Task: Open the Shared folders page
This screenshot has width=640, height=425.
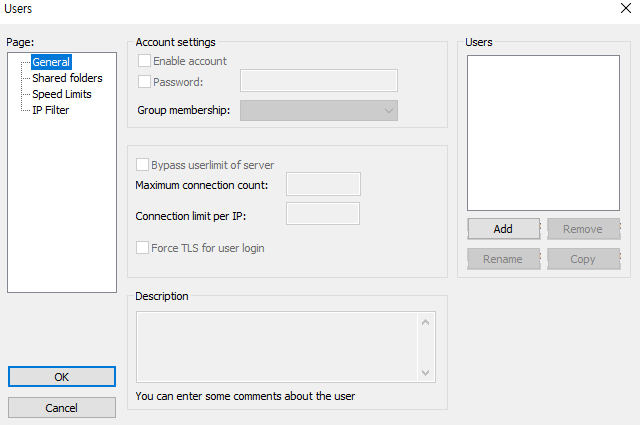Action: click(67, 78)
